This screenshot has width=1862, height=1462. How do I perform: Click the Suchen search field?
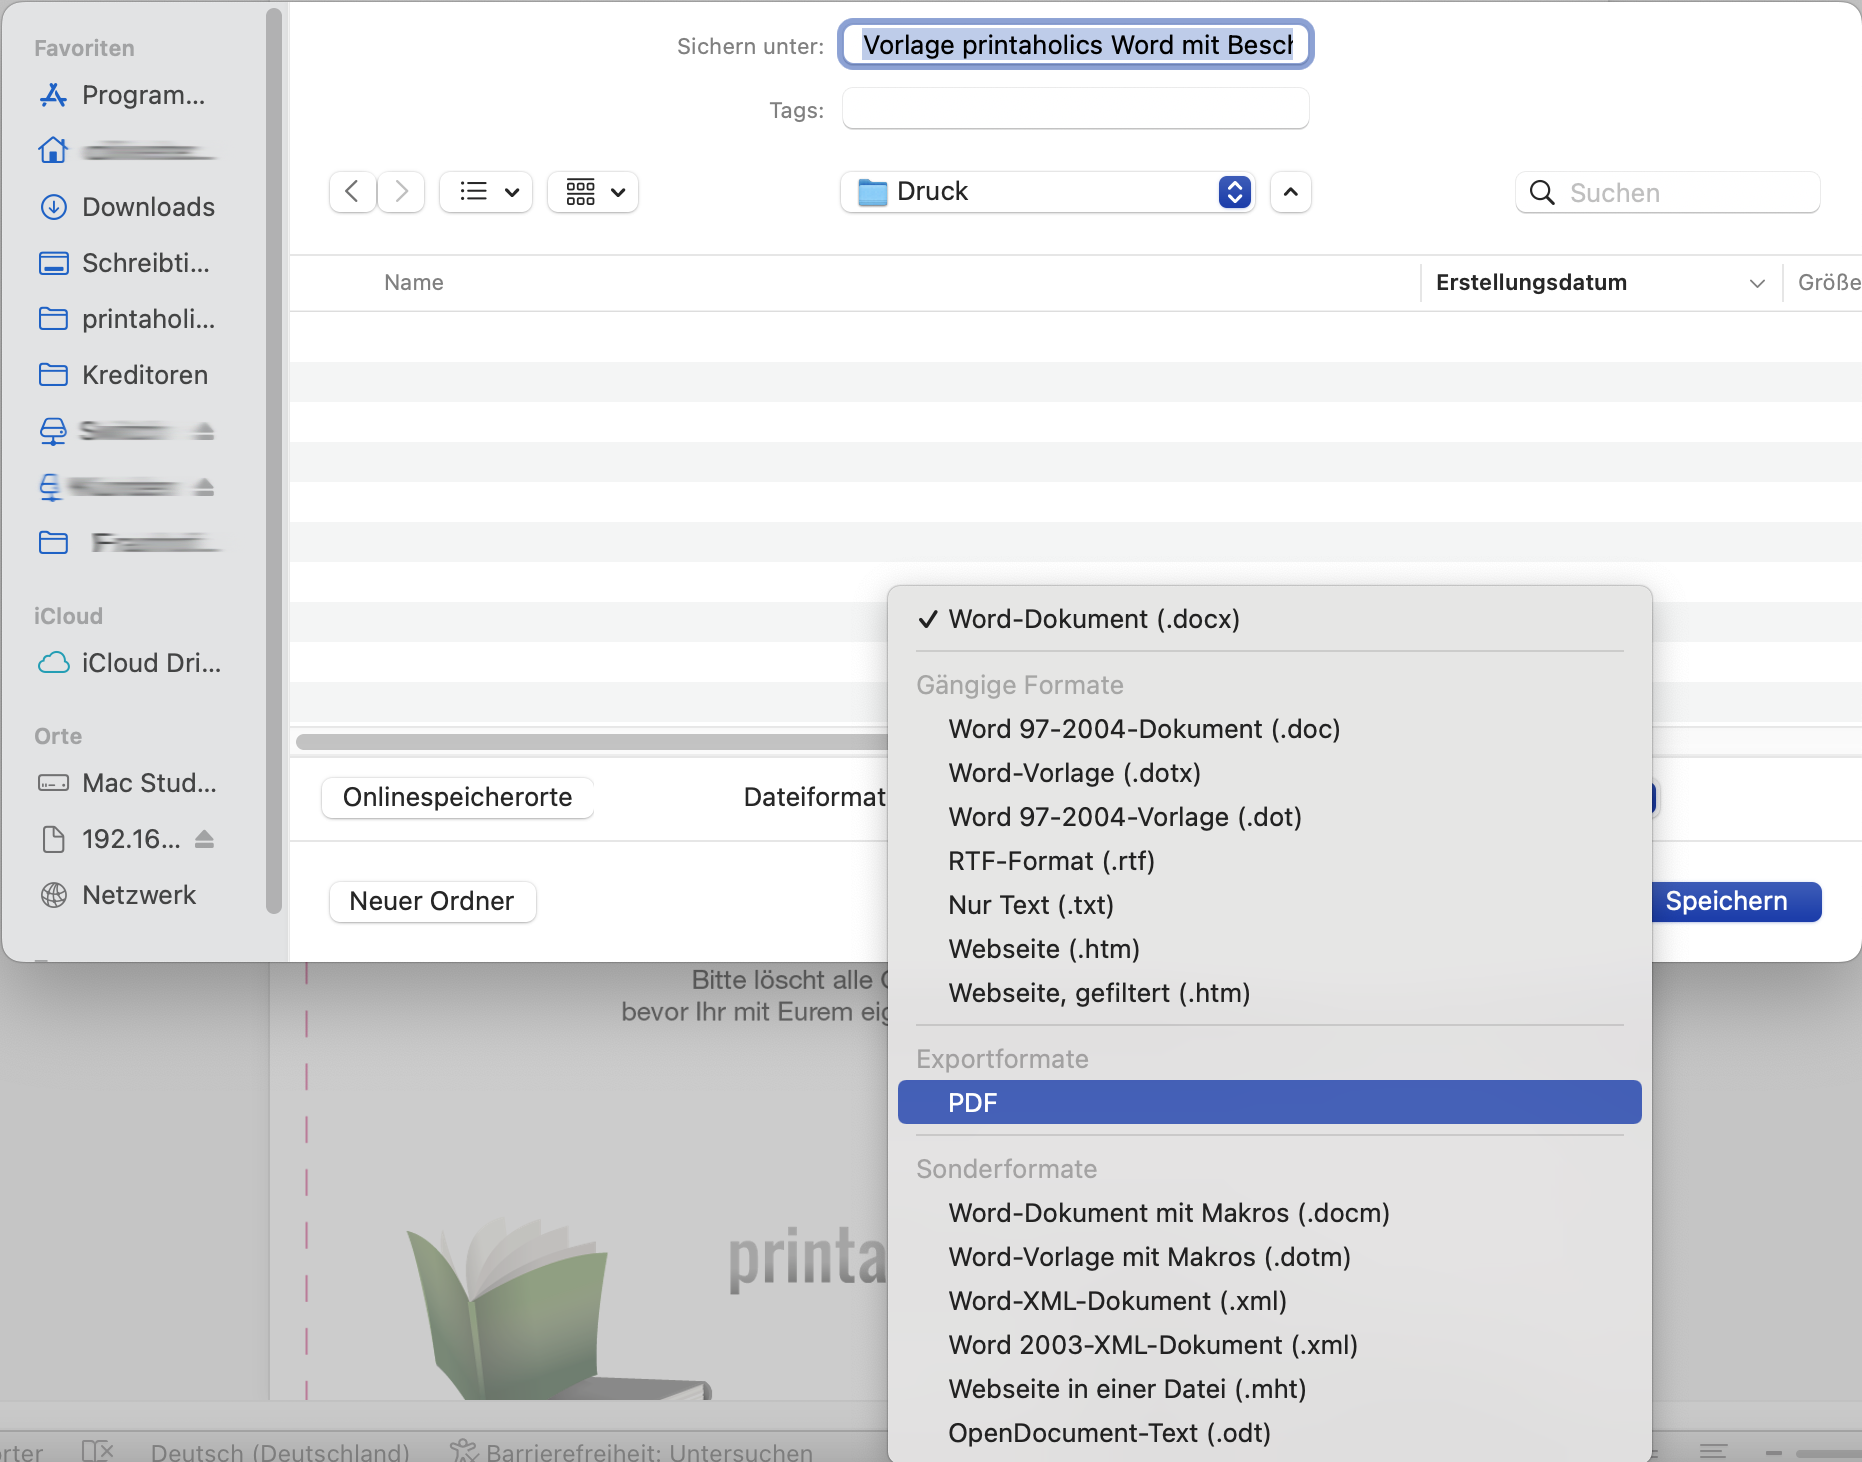tap(1668, 192)
